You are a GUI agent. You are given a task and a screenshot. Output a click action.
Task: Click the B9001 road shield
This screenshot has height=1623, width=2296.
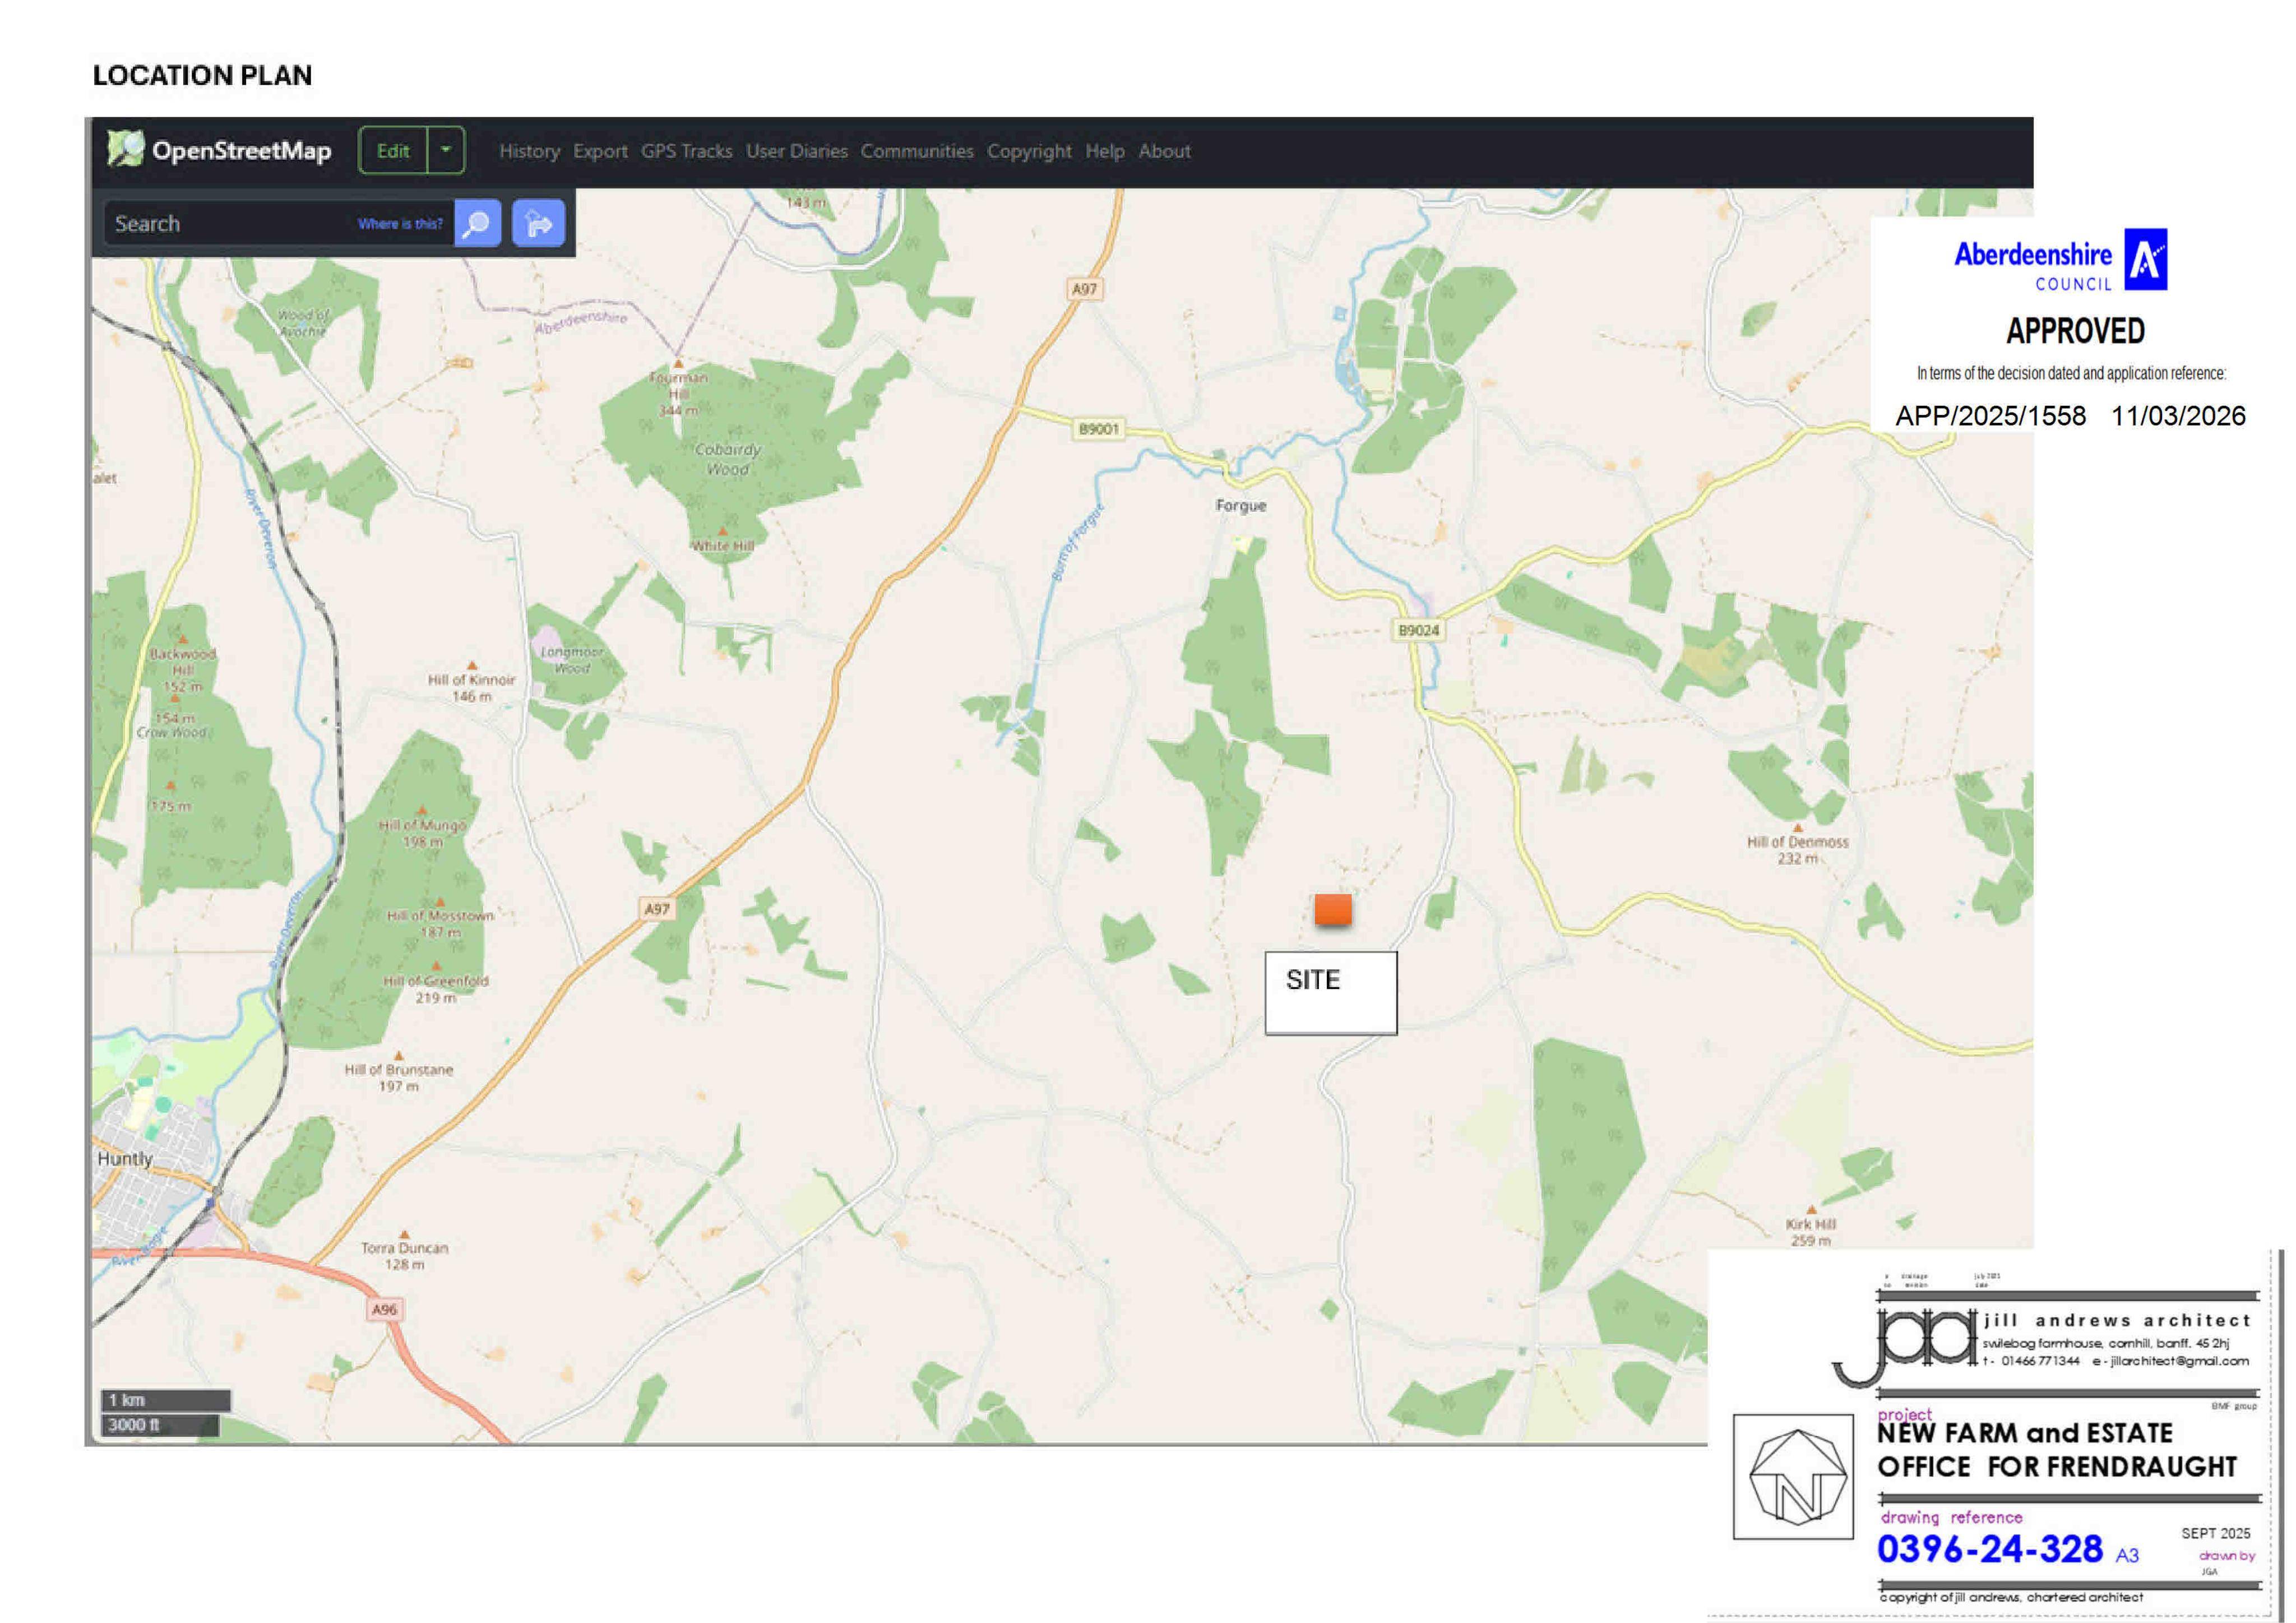tap(1099, 428)
